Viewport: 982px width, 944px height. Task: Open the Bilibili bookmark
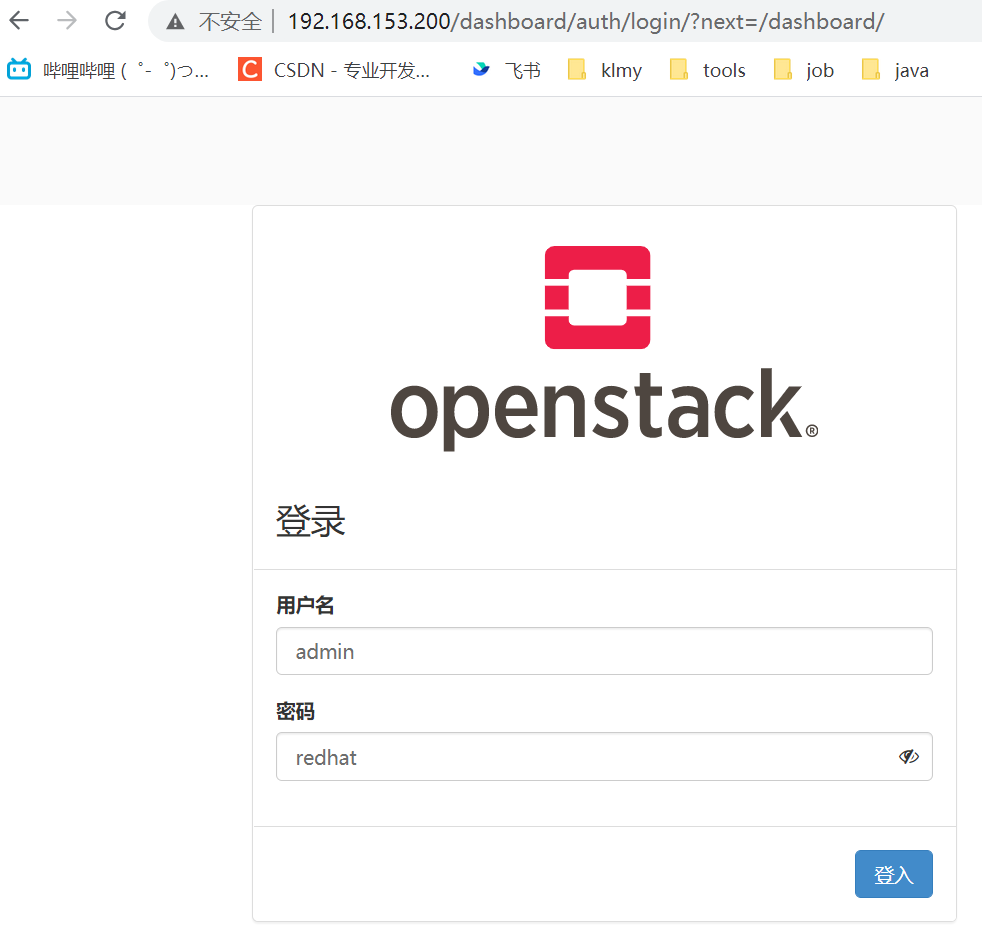108,70
